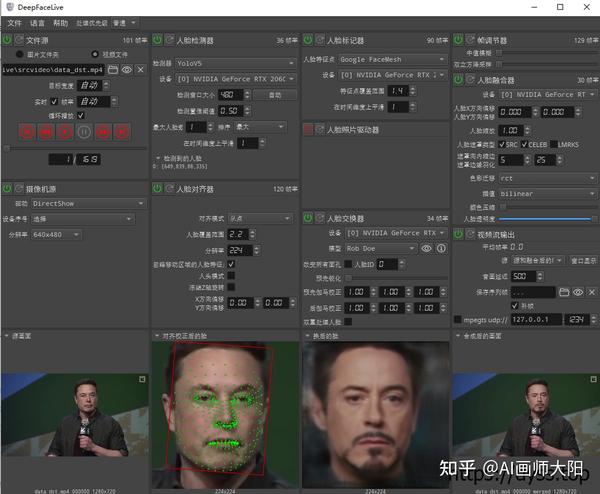Click face coverage 2.2 input field

pyautogui.click(x=238, y=234)
